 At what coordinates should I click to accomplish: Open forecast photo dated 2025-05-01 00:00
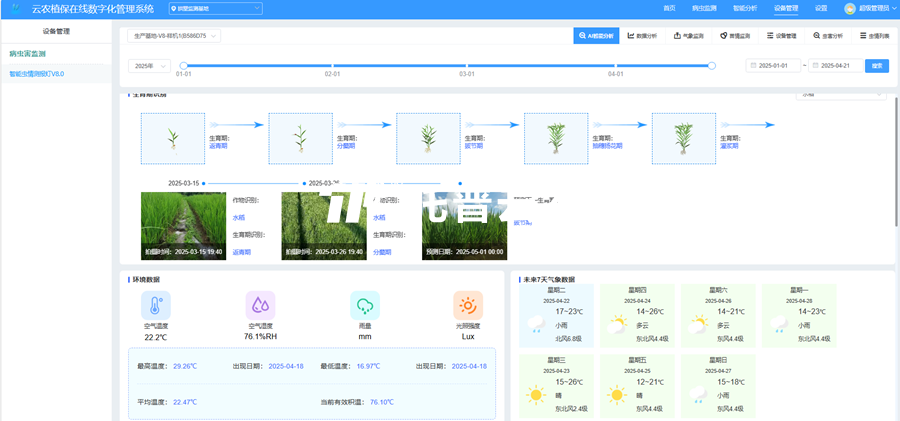[464, 226]
